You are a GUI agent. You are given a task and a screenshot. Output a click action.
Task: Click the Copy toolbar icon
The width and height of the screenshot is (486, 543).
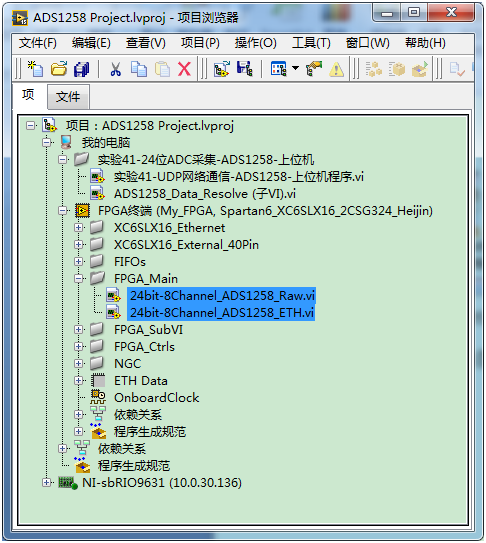139,68
